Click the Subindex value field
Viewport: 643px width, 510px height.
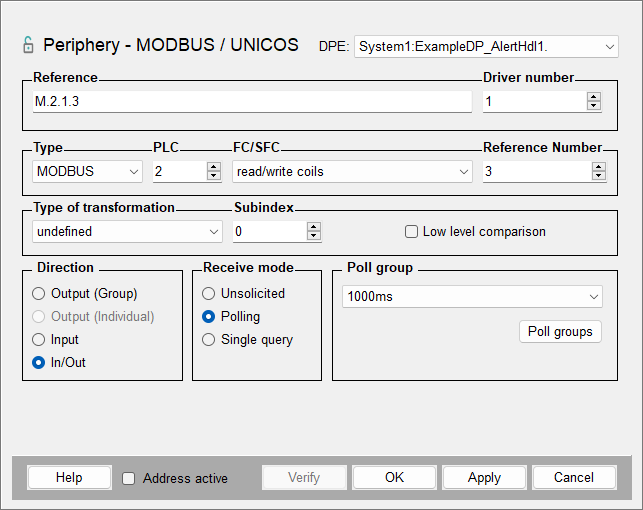click(270, 232)
